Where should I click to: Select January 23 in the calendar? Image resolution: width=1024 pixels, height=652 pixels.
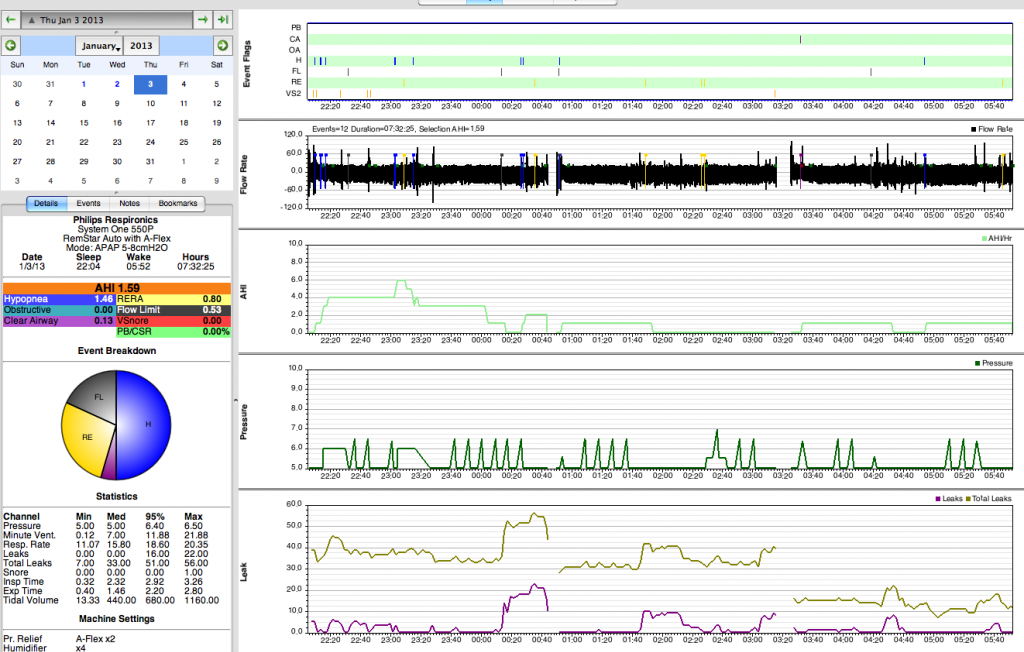point(117,142)
